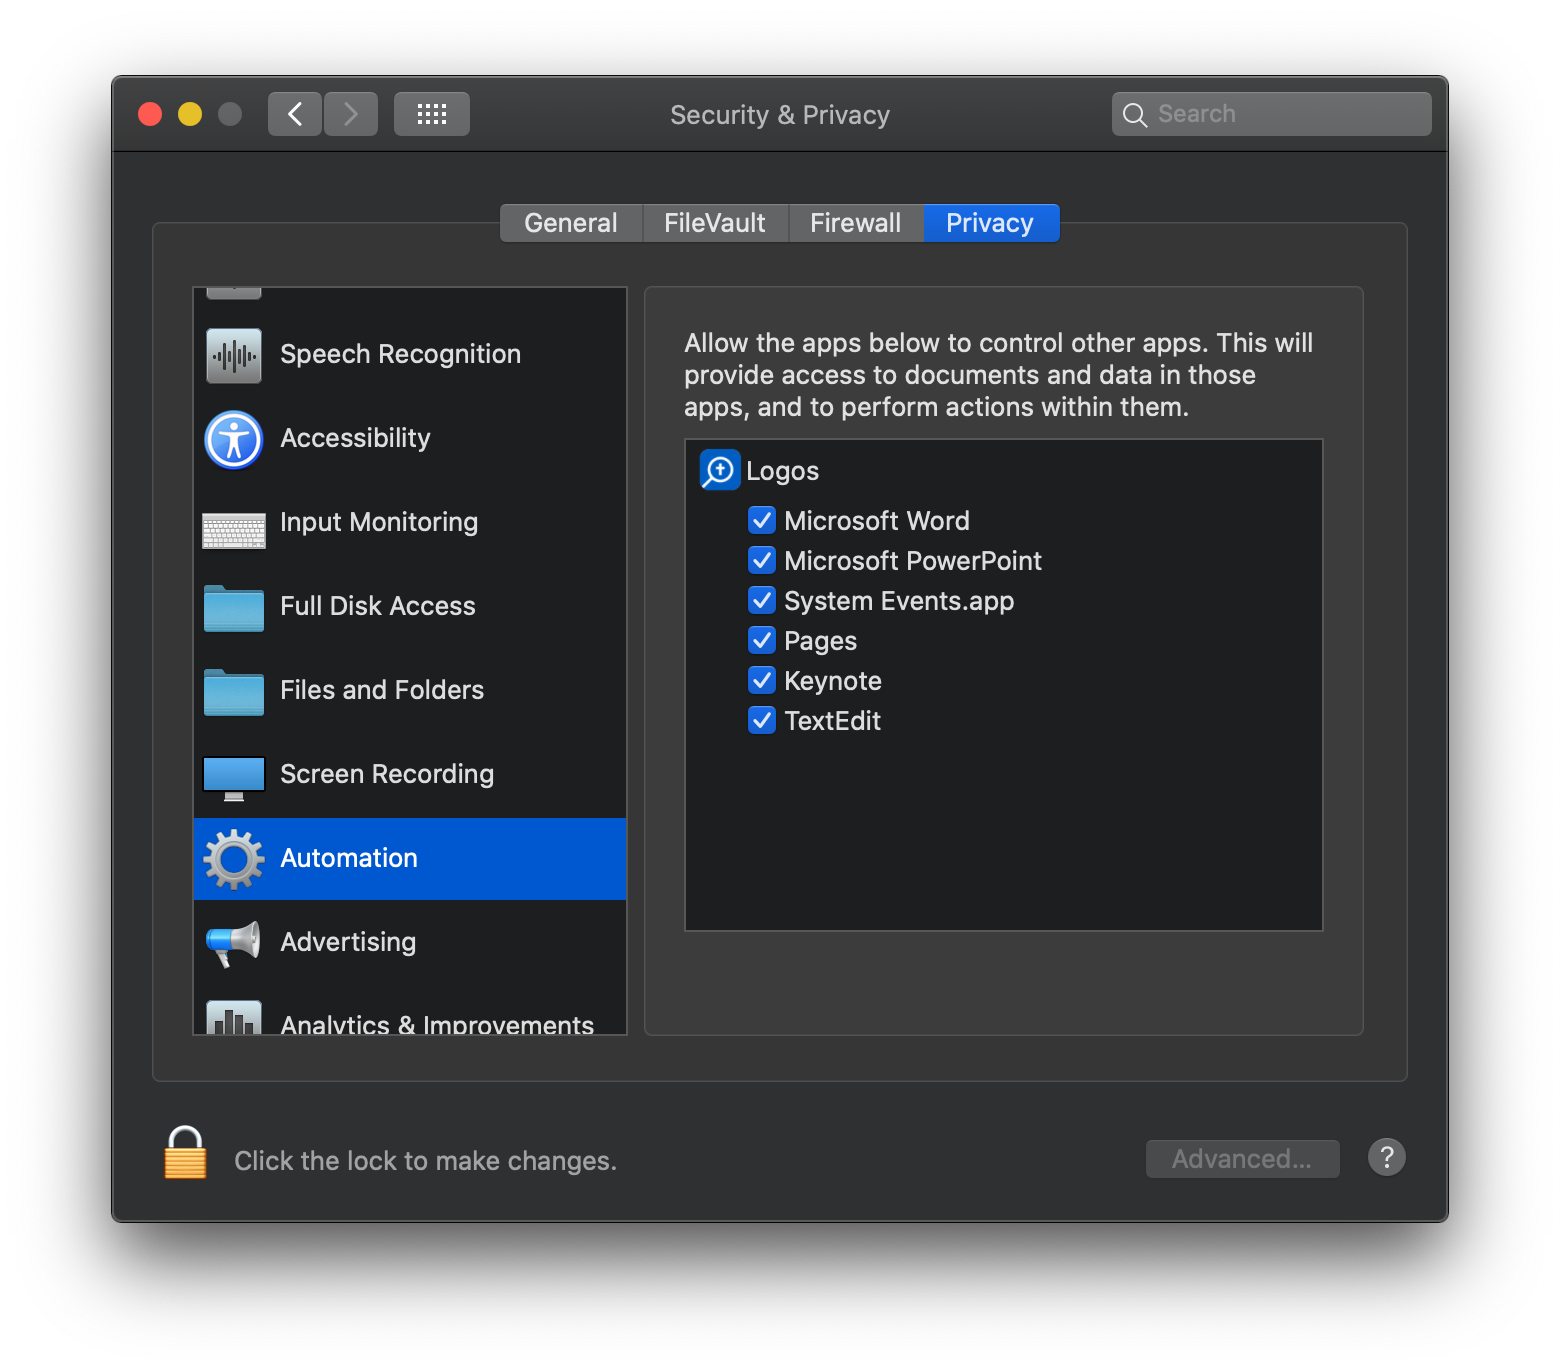Image resolution: width=1560 pixels, height=1370 pixels.
Task: Switch to the General tab
Action: [x=571, y=223]
